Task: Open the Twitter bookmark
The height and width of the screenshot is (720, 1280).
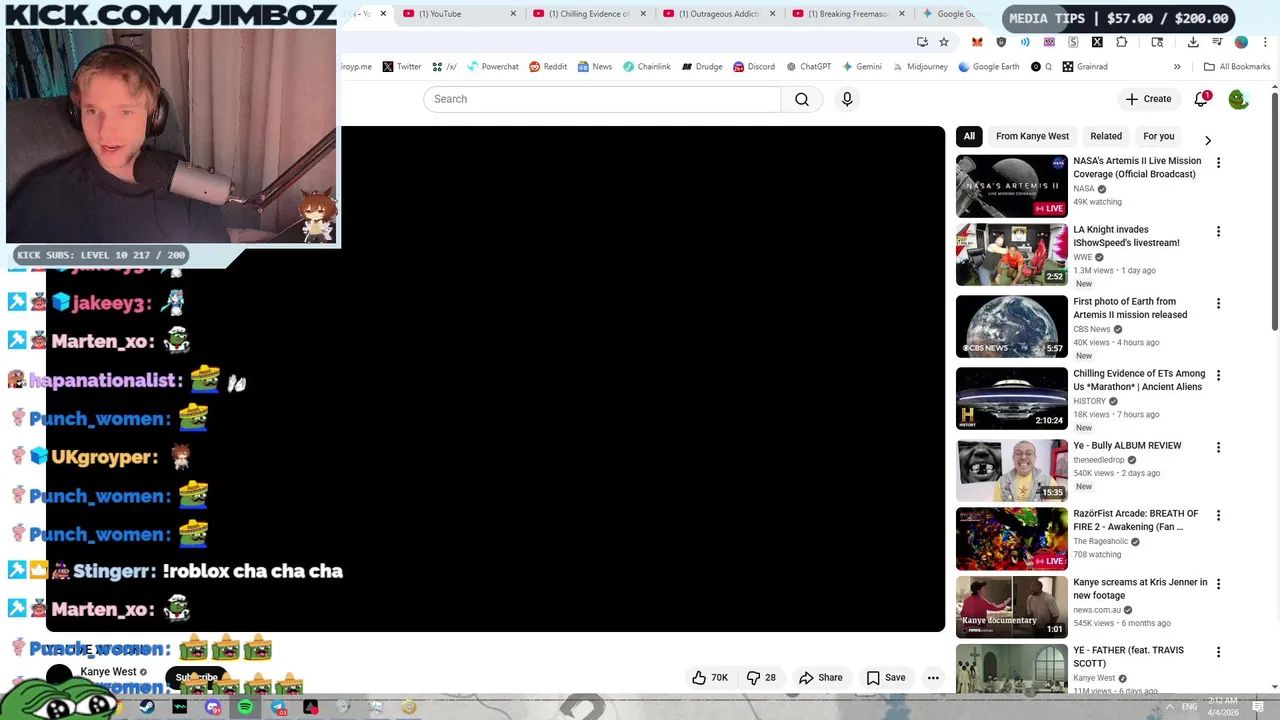Action: pyautogui.click(x=402, y=67)
